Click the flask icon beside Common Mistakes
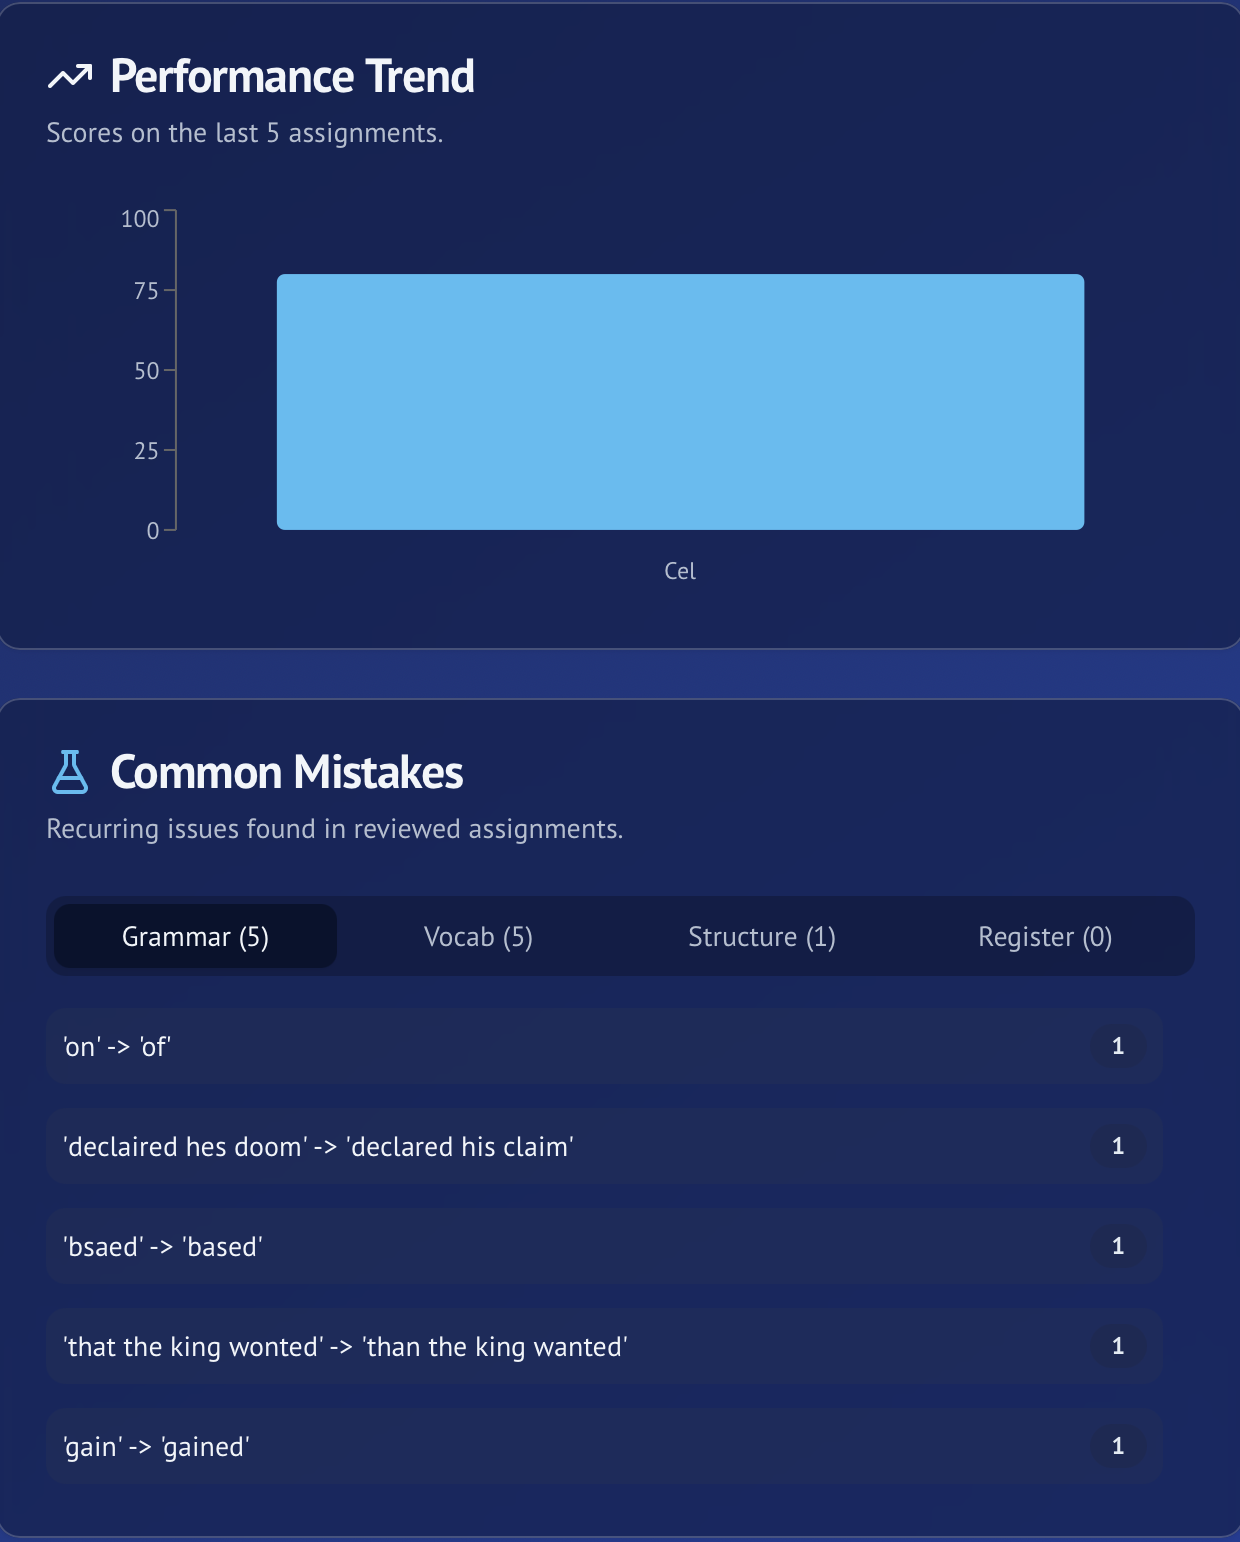The width and height of the screenshot is (1240, 1542). click(70, 771)
